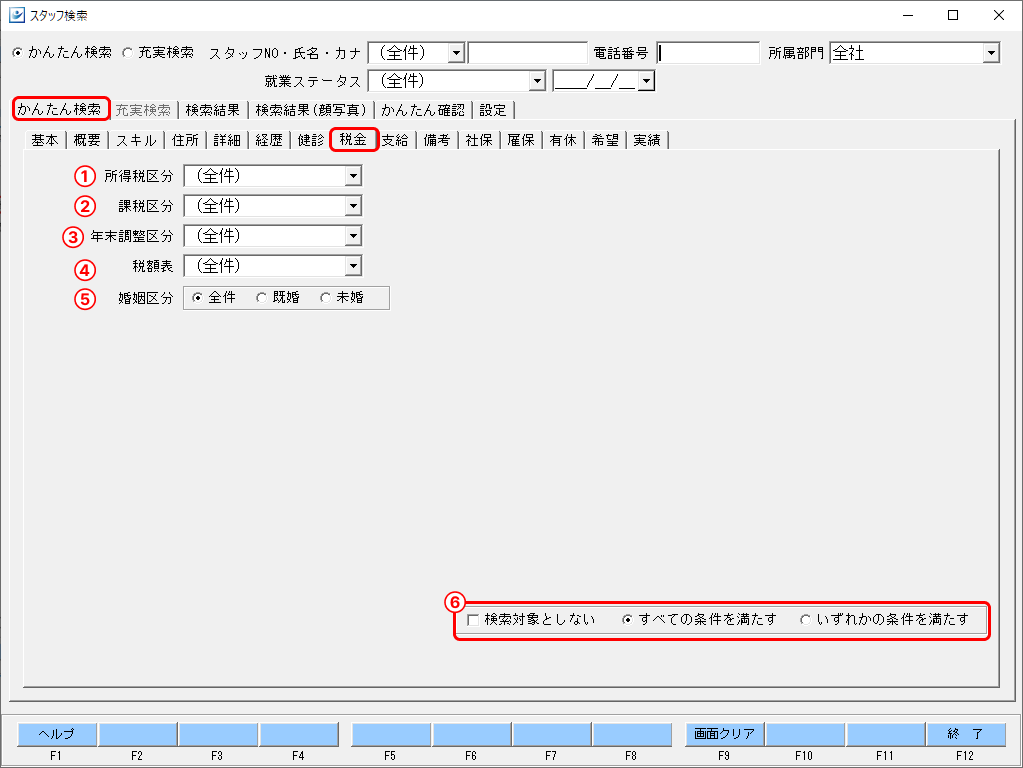Select 未婚 marital status option
The width and height of the screenshot is (1023, 768).
[x=325, y=298]
